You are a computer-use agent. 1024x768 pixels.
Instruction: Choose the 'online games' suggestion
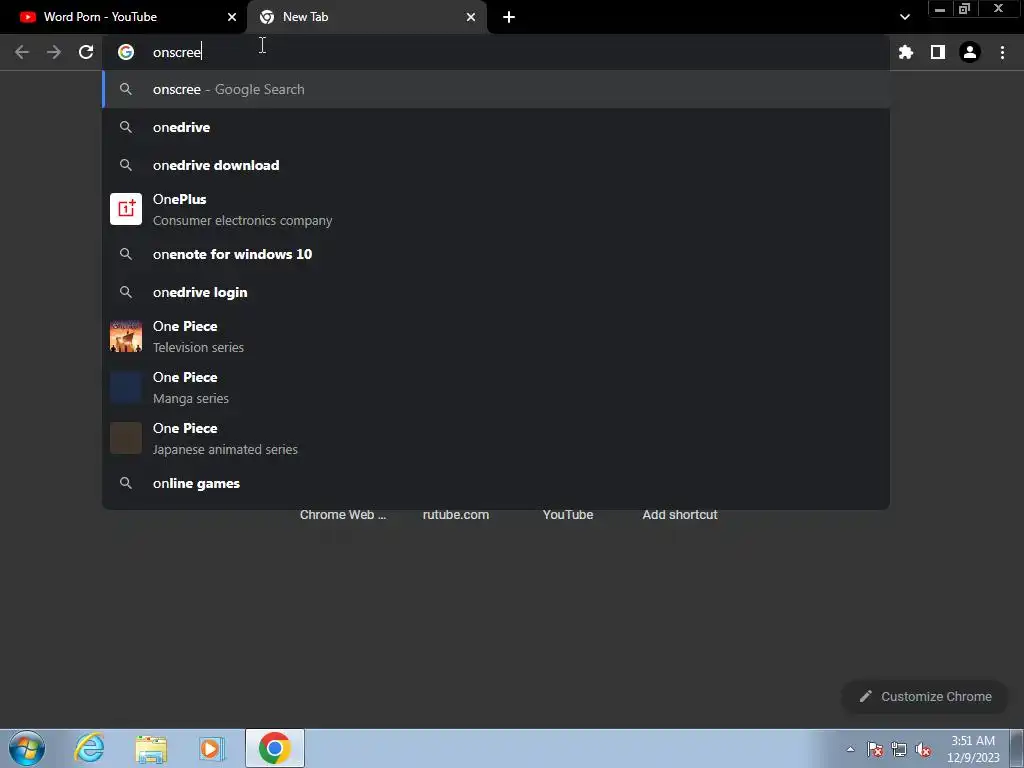tap(496, 483)
